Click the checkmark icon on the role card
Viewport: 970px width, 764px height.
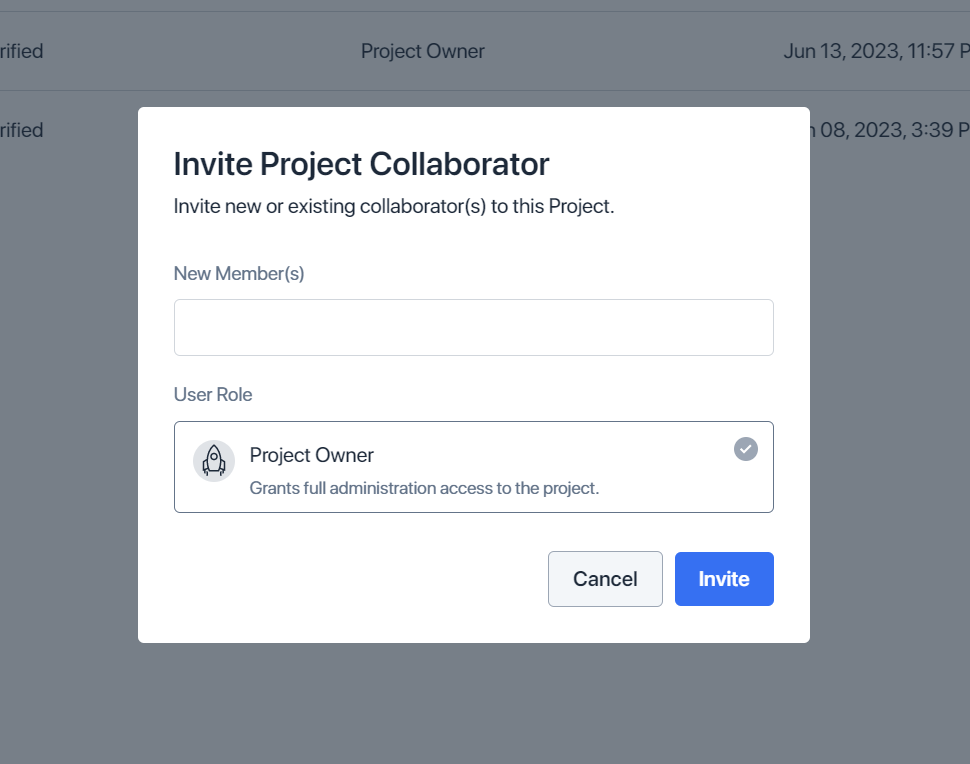(x=745, y=449)
